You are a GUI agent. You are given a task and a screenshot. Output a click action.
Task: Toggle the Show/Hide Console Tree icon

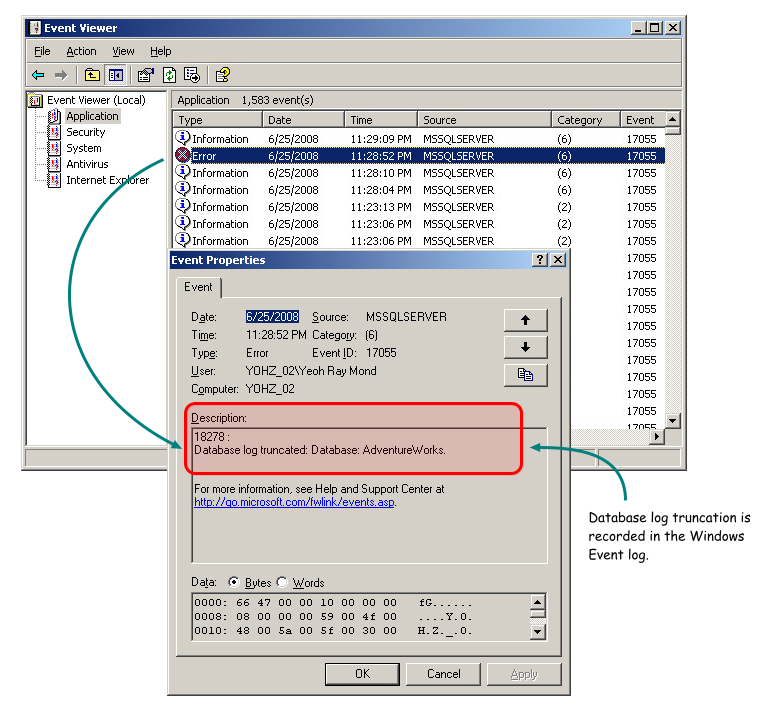coord(115,75)
